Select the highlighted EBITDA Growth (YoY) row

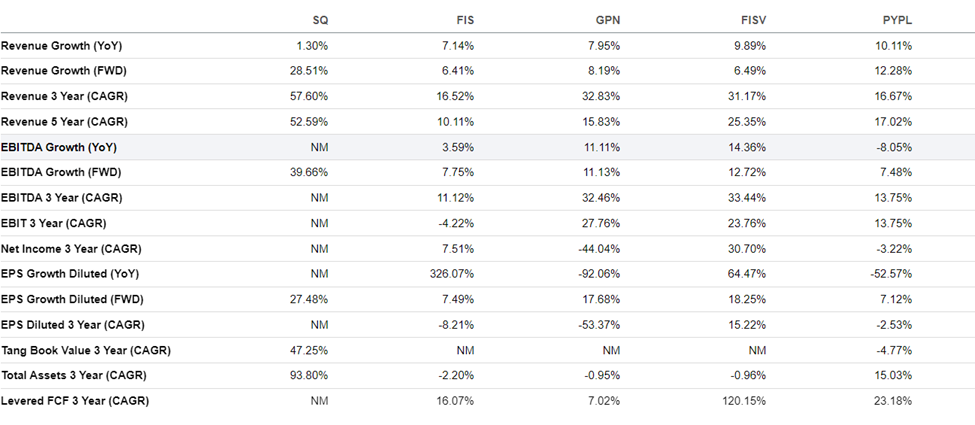coord(488,147)
